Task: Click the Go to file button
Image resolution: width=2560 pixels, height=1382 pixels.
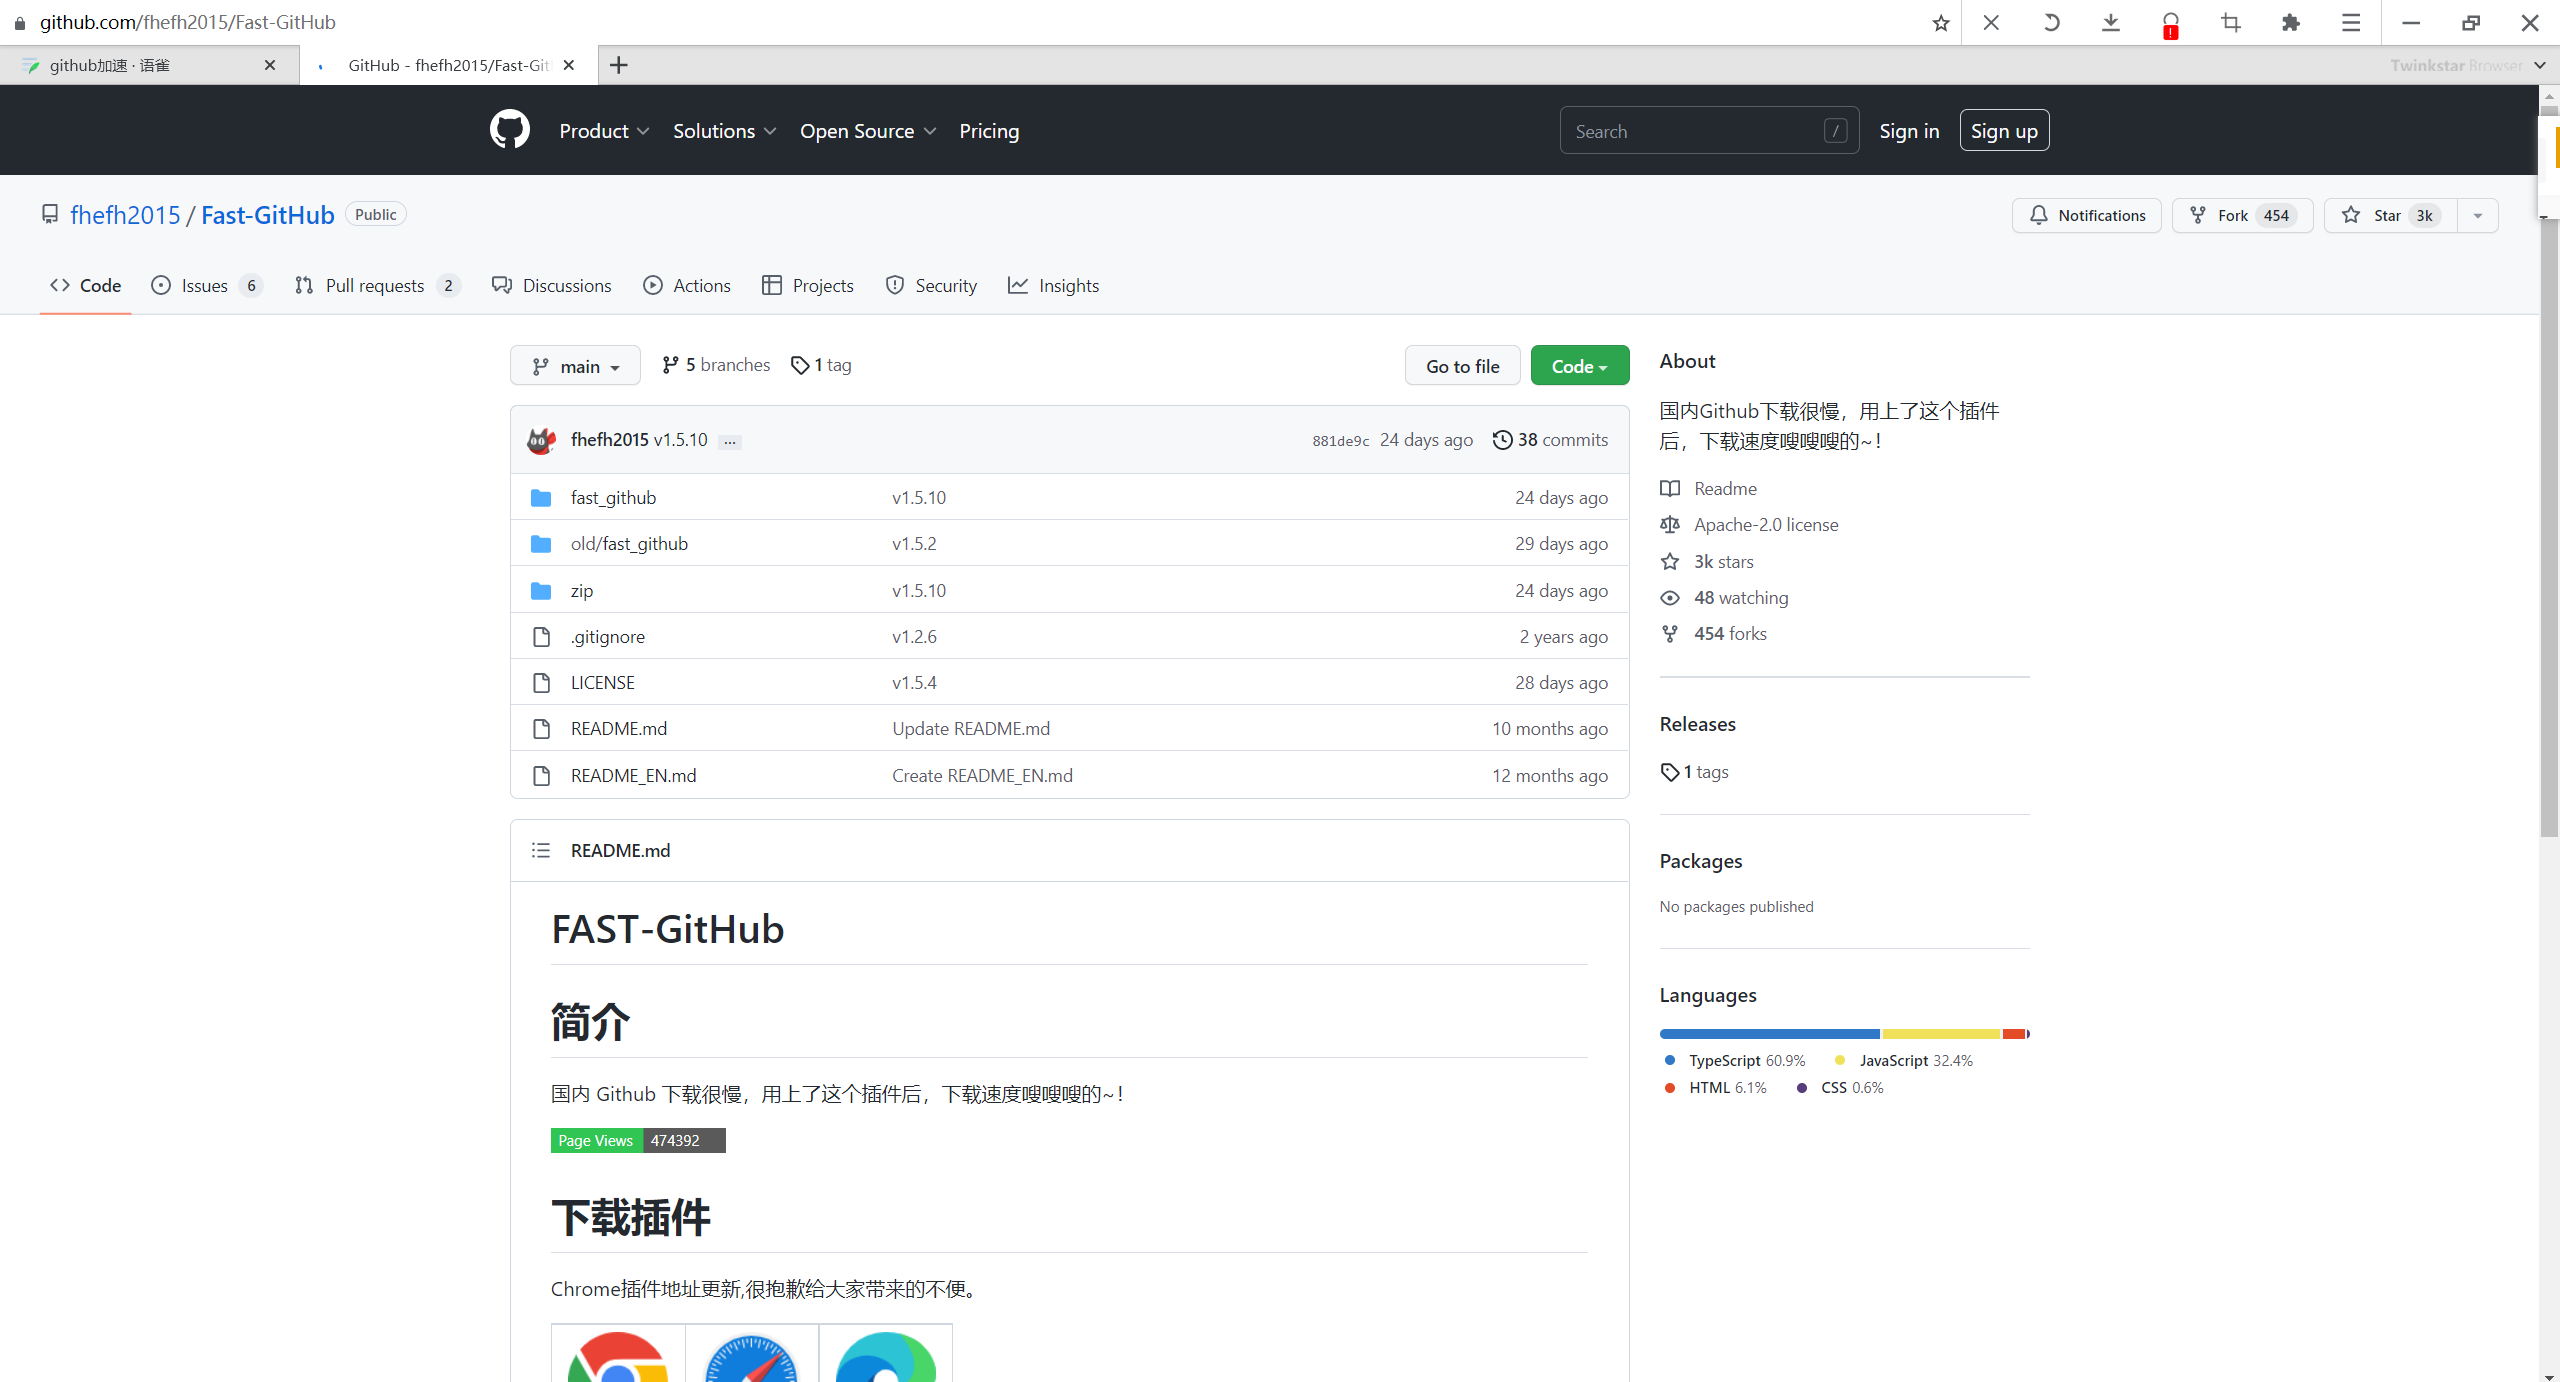Action: [x=1462, y=366]
